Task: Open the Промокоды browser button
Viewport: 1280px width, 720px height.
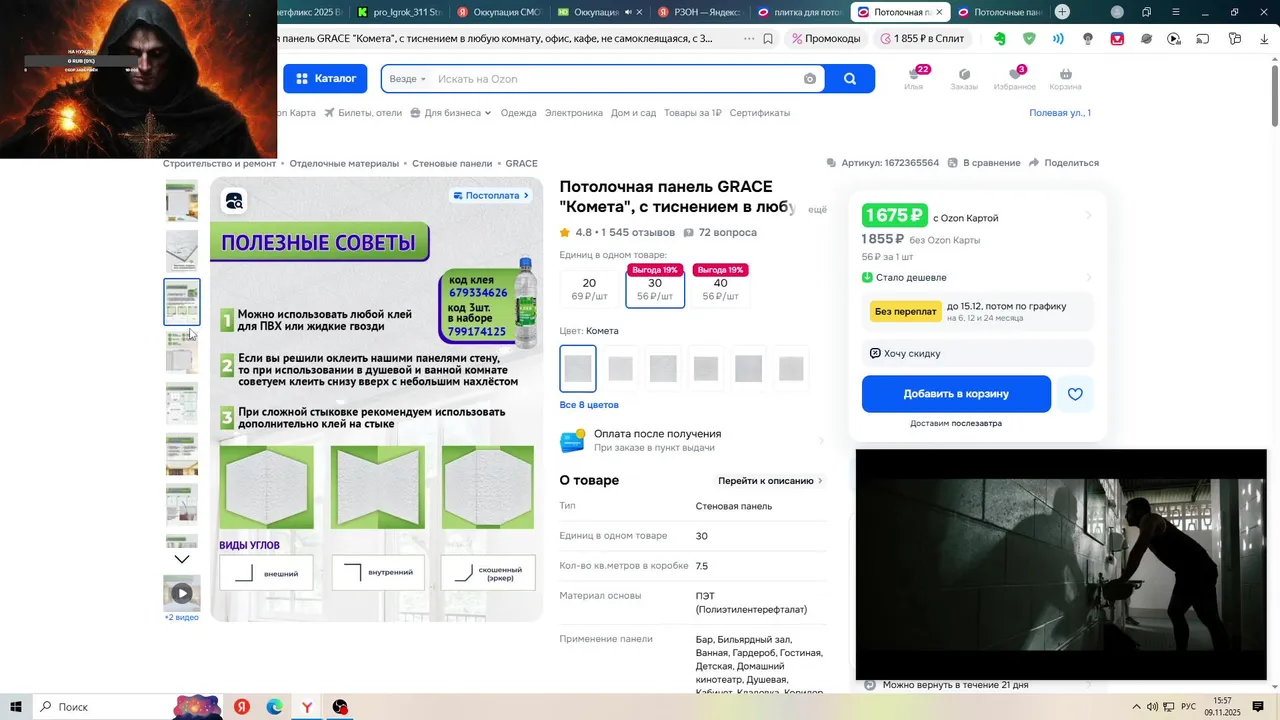Action: 825,39
